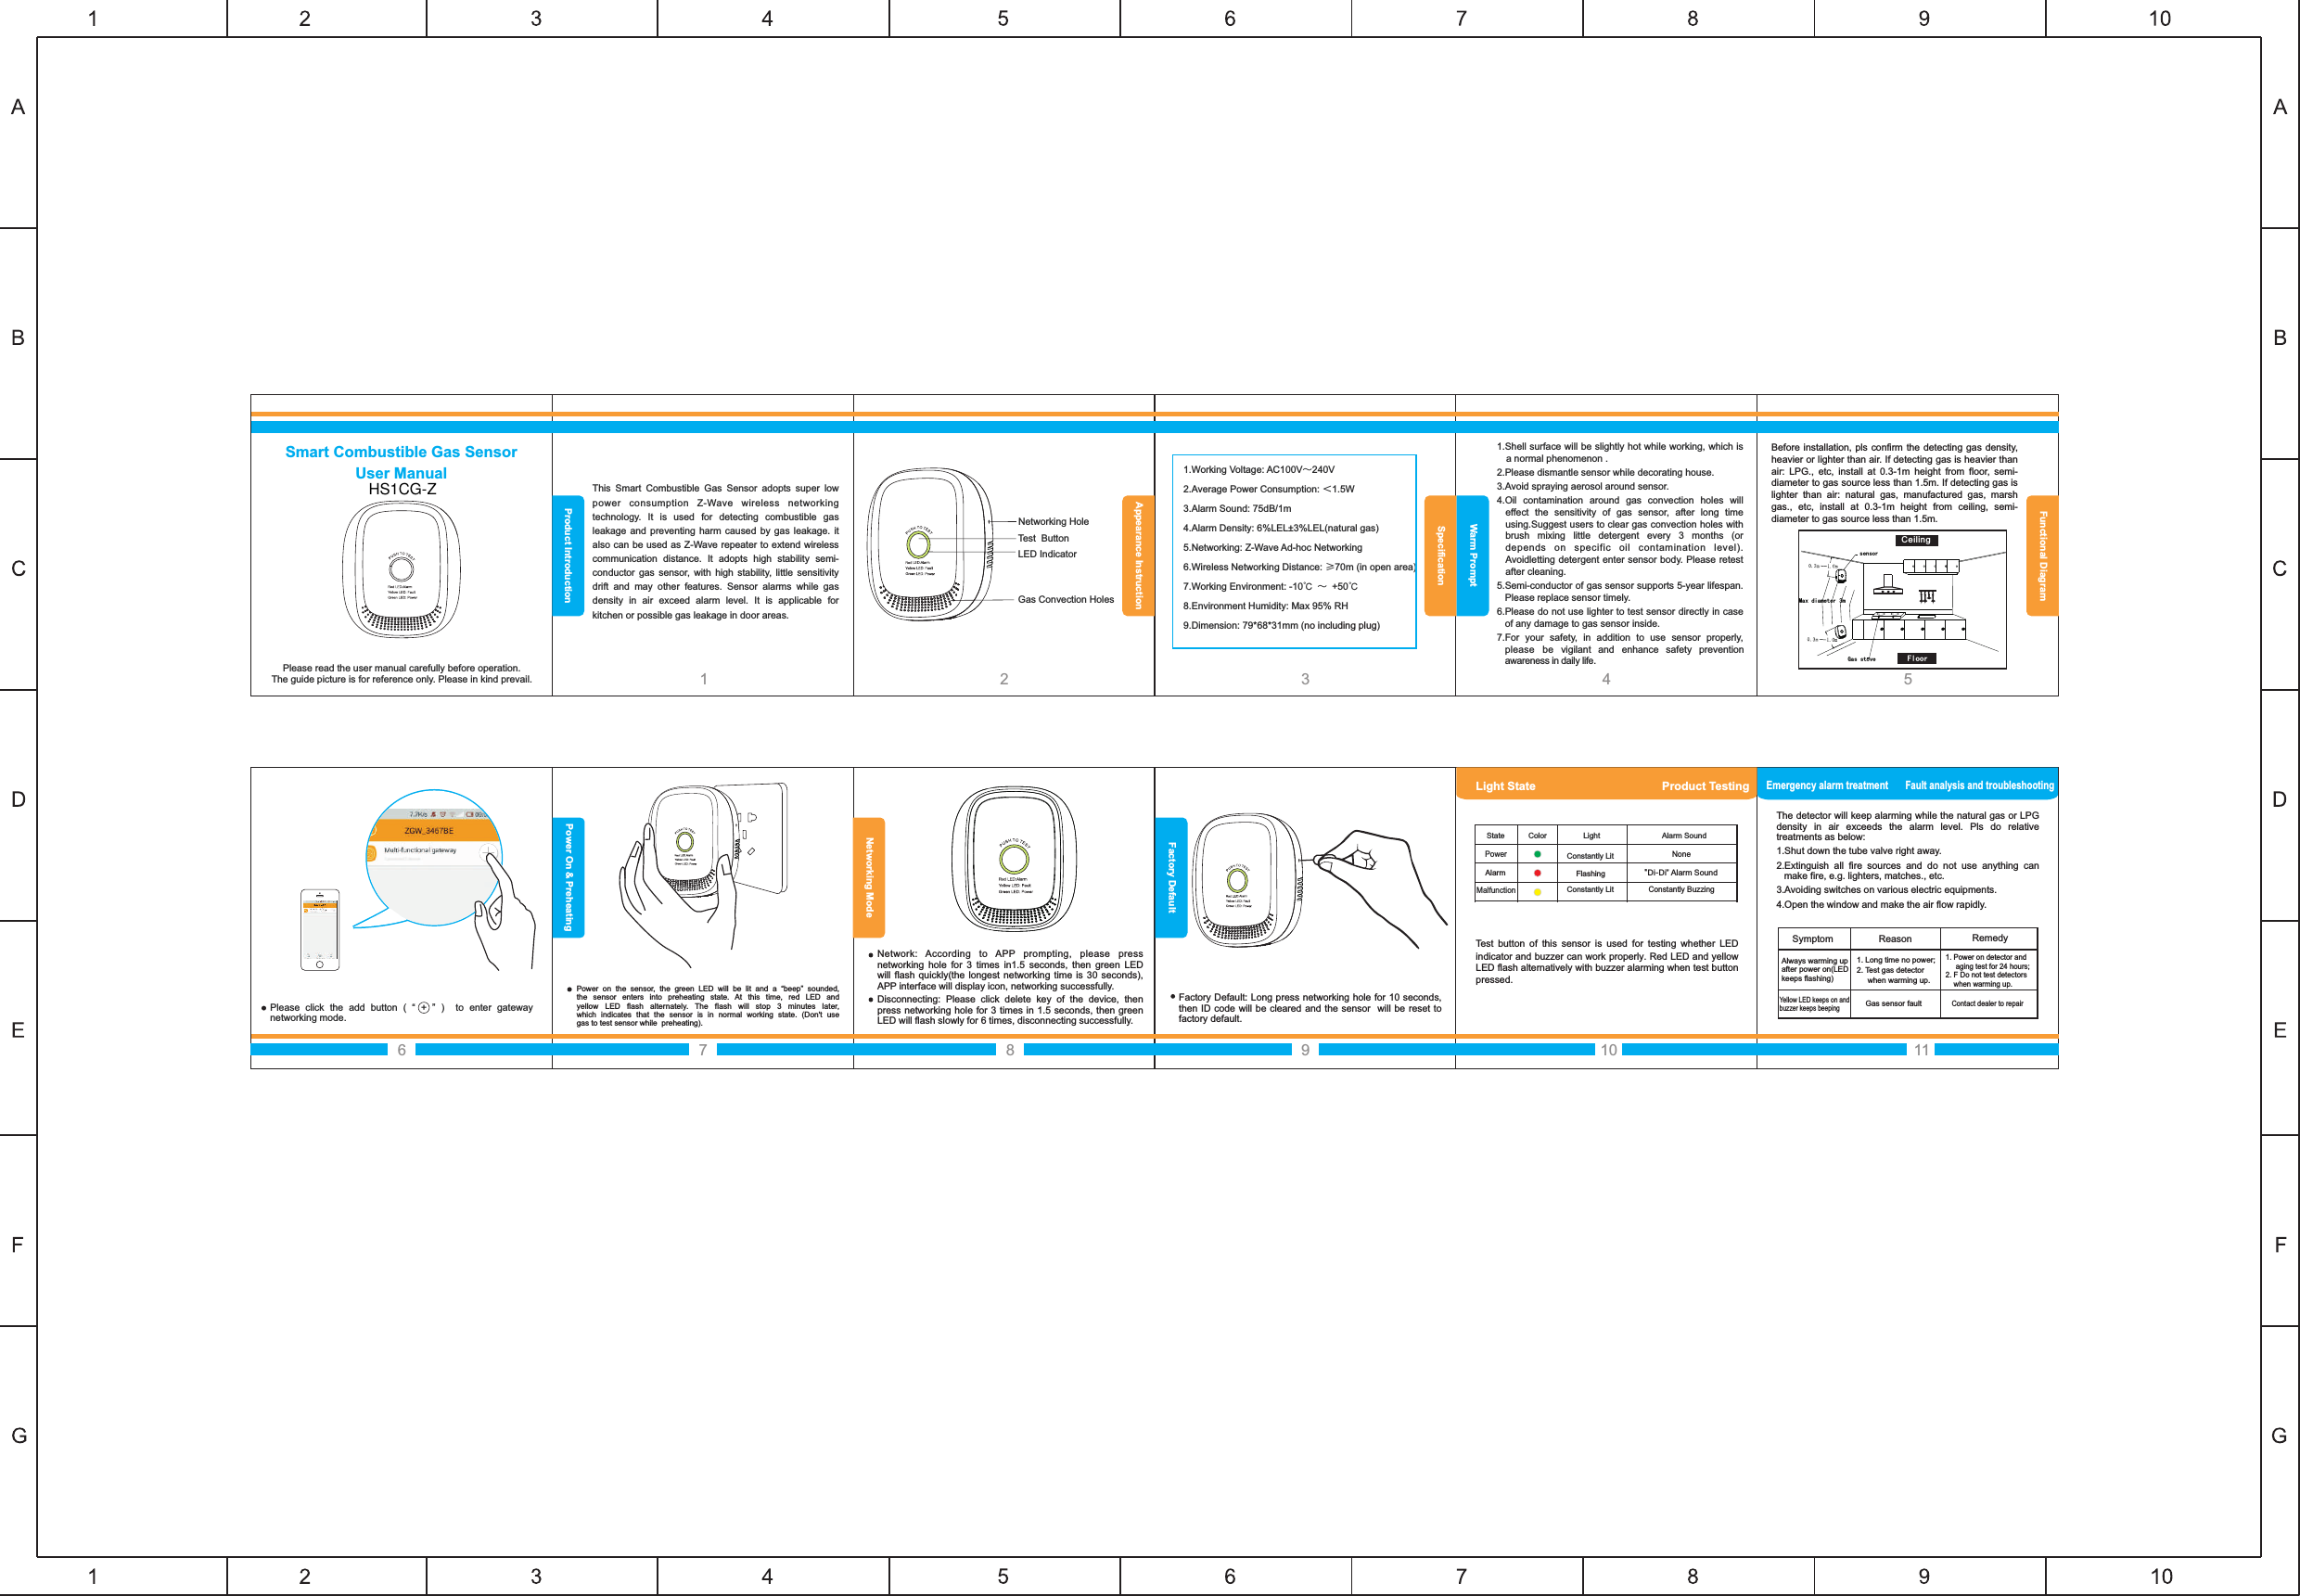The height and width of the screenshot is (1596, 2300).
Task: Click the cover page sensor illustration
Action: point(401,569)
